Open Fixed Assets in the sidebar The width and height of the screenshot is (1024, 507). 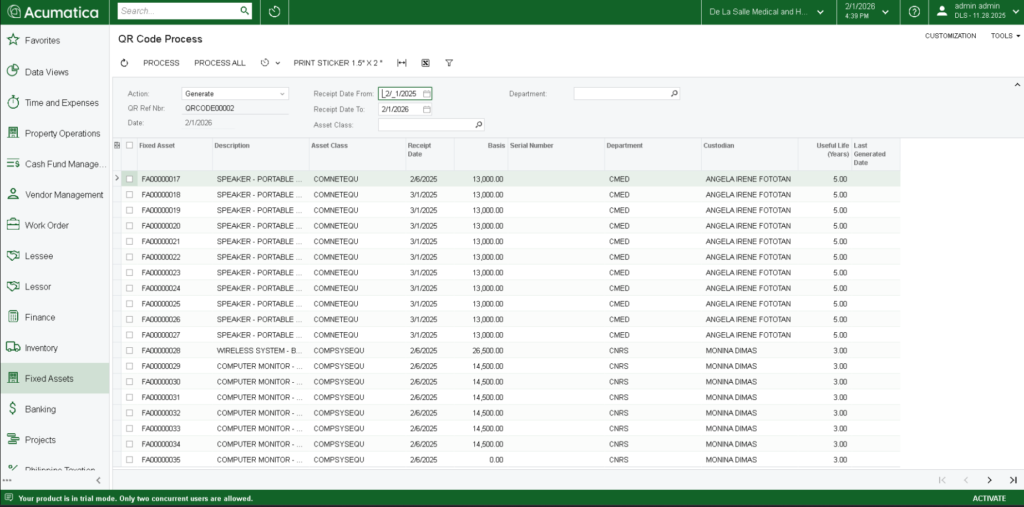click(x=49, y=378)
